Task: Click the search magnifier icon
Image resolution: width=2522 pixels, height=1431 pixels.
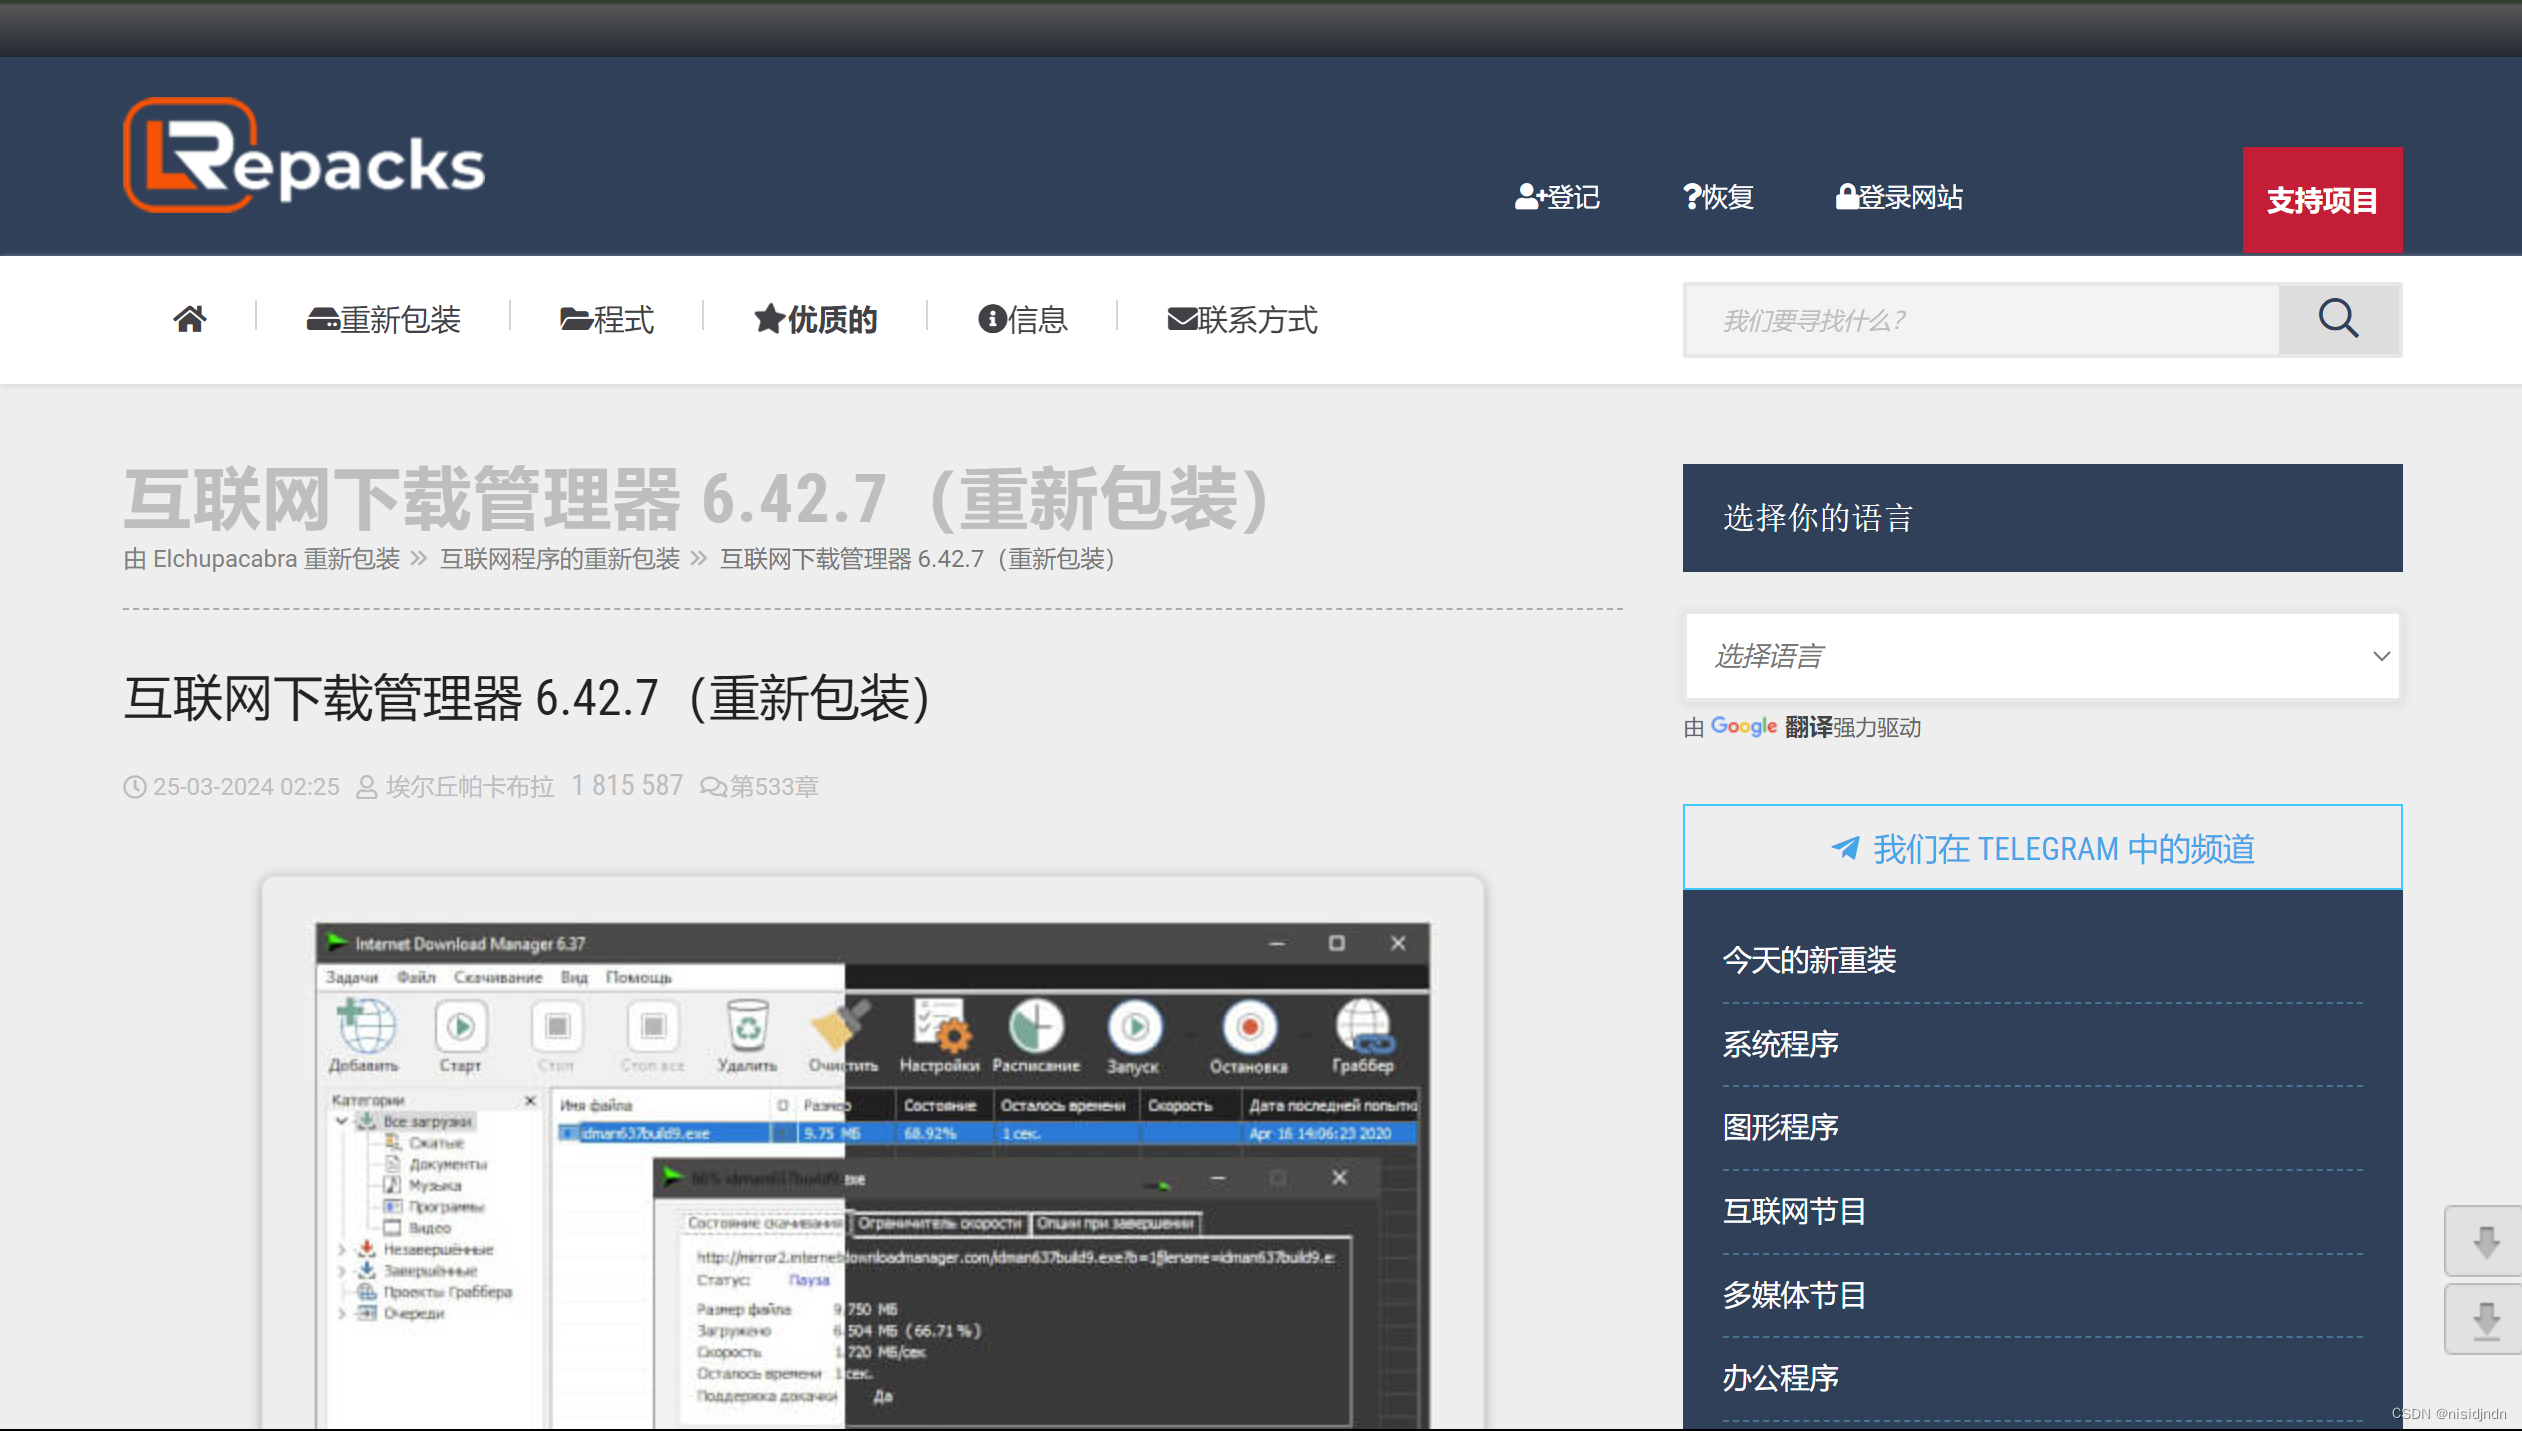Action: click(x=2339, y=319)
